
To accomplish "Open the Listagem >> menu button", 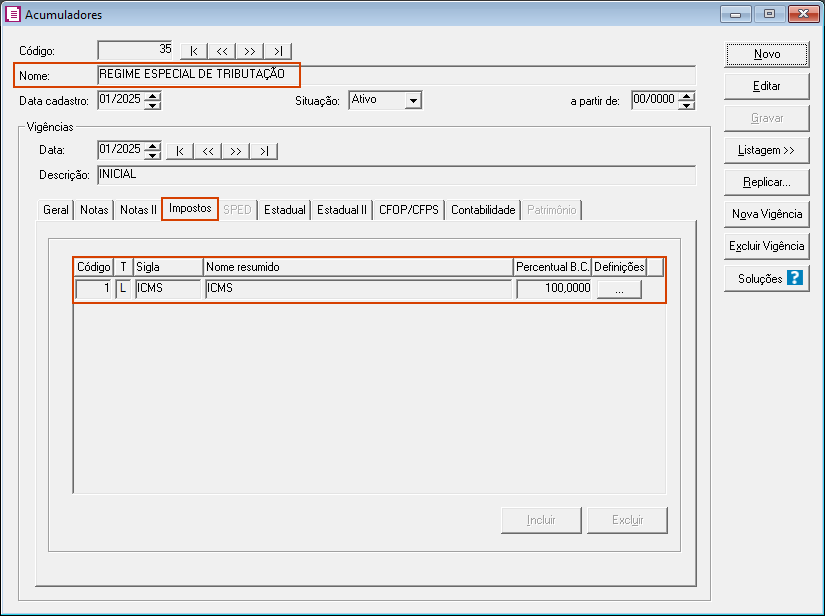I will pos(766,150).
